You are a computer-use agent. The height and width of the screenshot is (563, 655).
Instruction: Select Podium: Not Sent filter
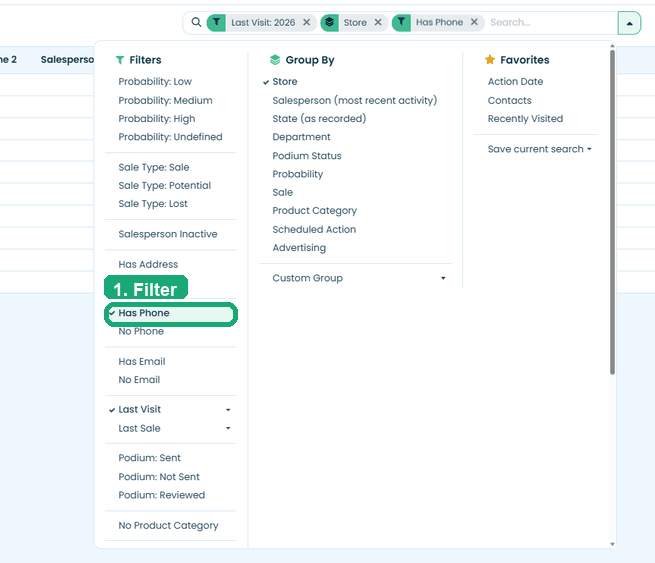tap(159, 477)
